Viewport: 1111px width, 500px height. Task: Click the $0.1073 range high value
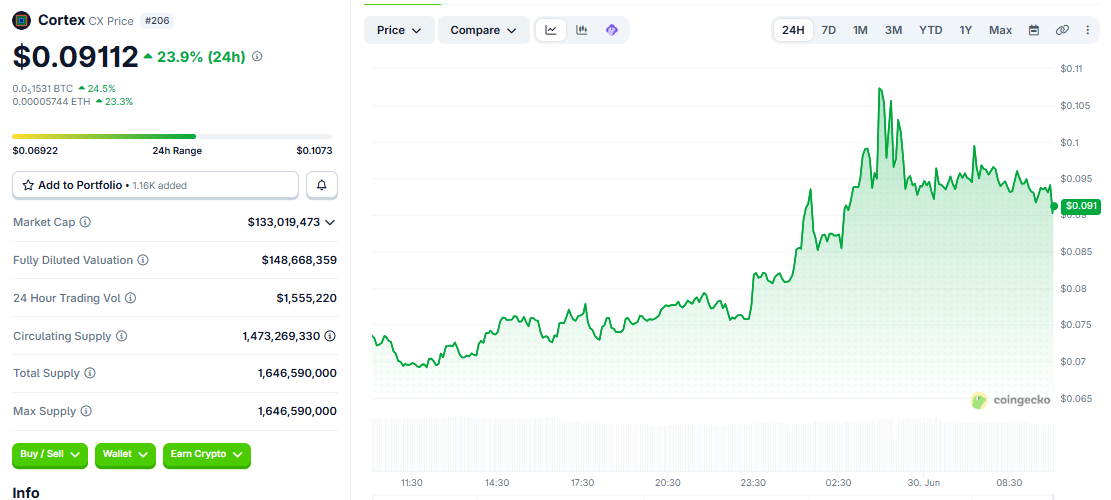coord(315,150)
